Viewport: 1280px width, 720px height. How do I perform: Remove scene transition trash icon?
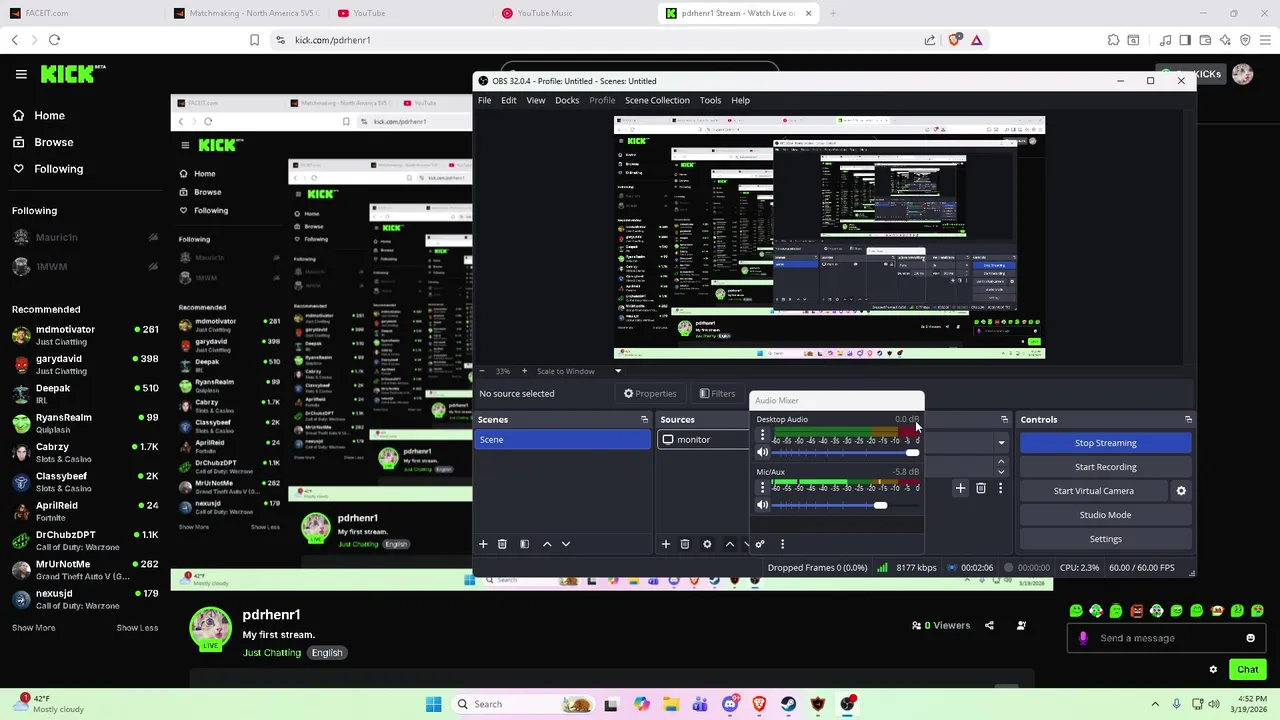[981, 488]
